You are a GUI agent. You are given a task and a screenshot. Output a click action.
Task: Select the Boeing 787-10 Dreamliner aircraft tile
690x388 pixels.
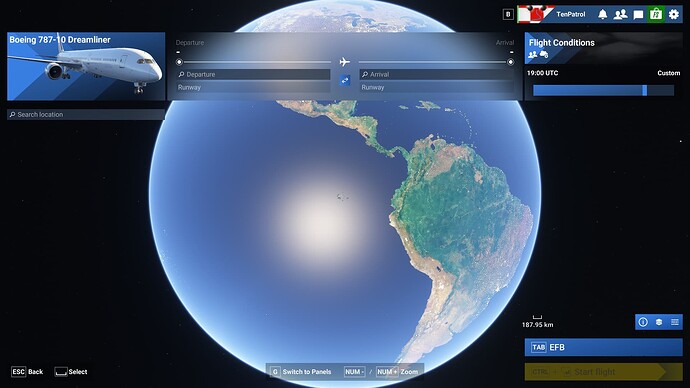click(x=86, y=66)
